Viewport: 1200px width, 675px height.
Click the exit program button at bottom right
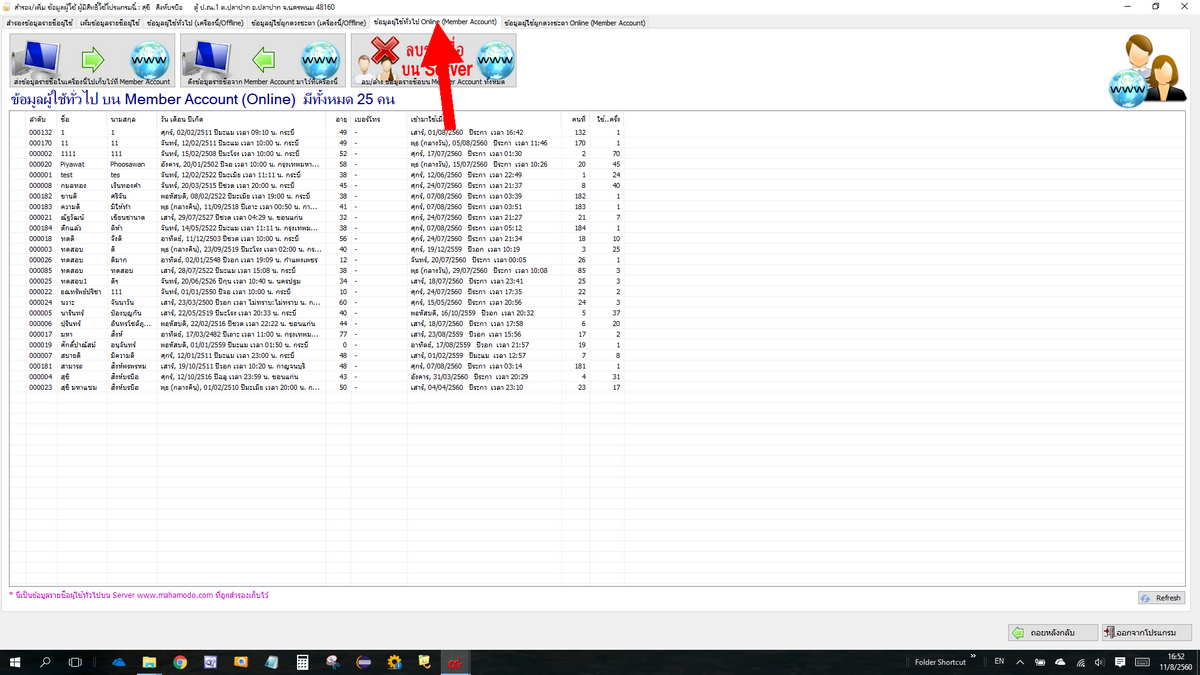tap(1146, 633)
